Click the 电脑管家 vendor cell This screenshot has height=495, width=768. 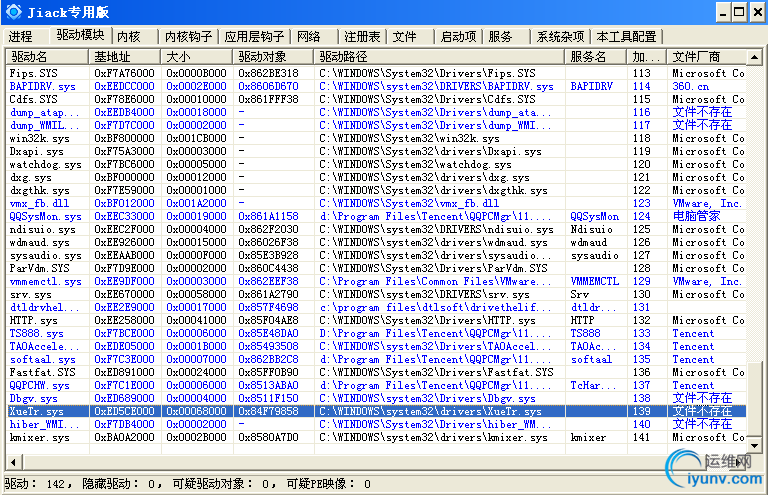[x=696, y=216]
